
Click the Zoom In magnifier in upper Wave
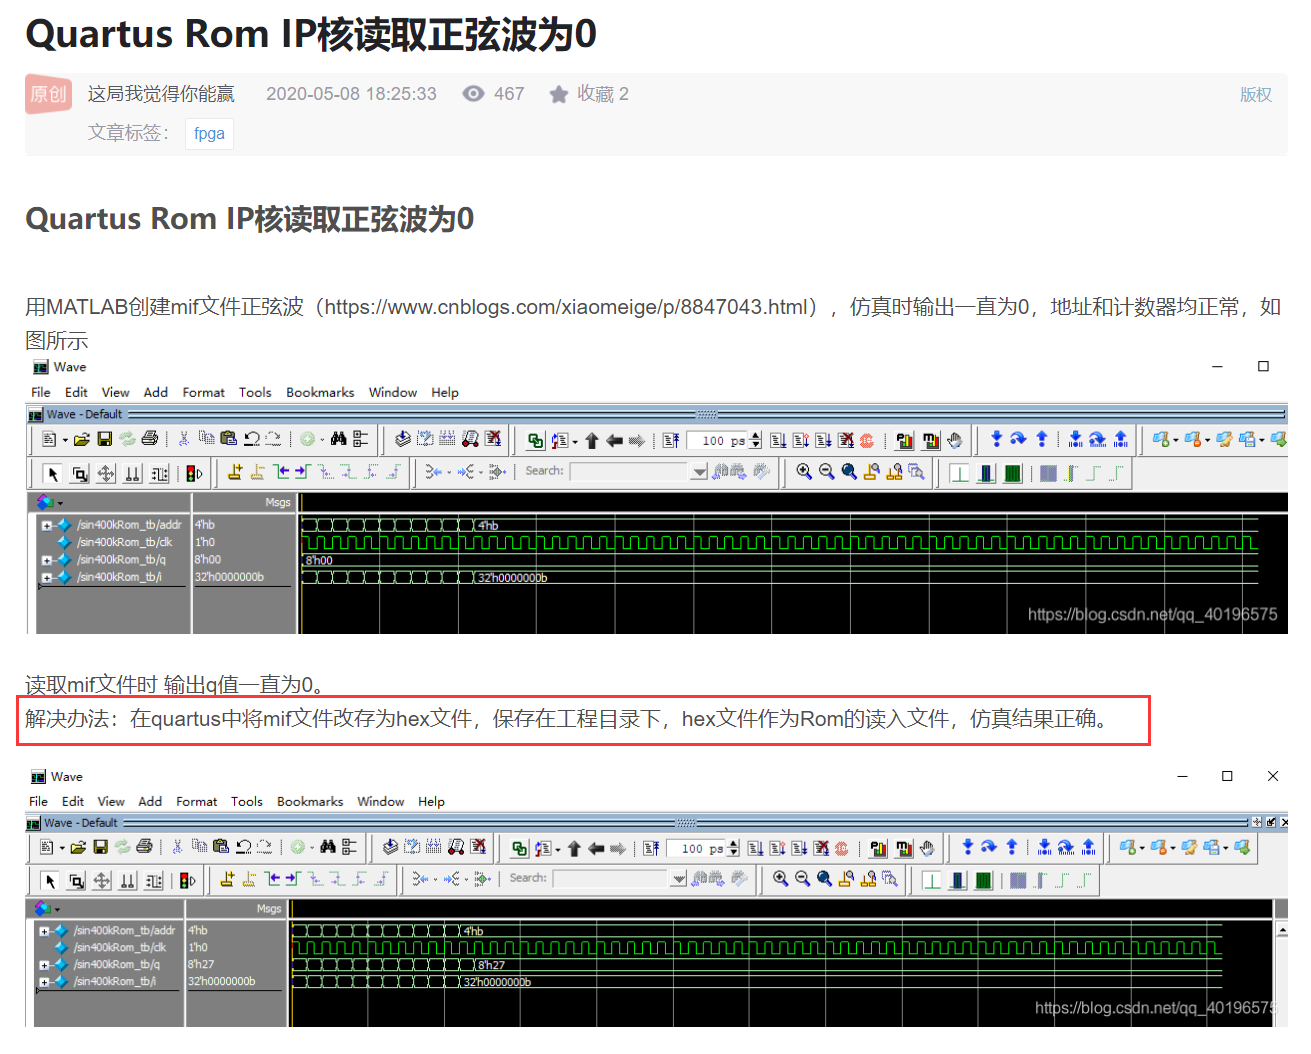pos(804,472)
